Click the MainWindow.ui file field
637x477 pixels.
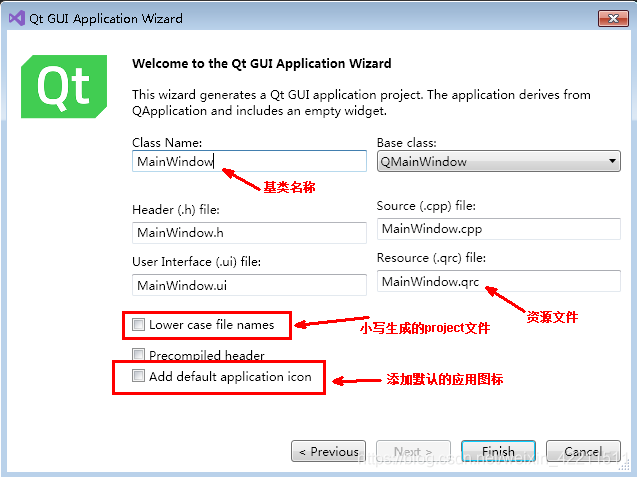(x=249, y=285)
